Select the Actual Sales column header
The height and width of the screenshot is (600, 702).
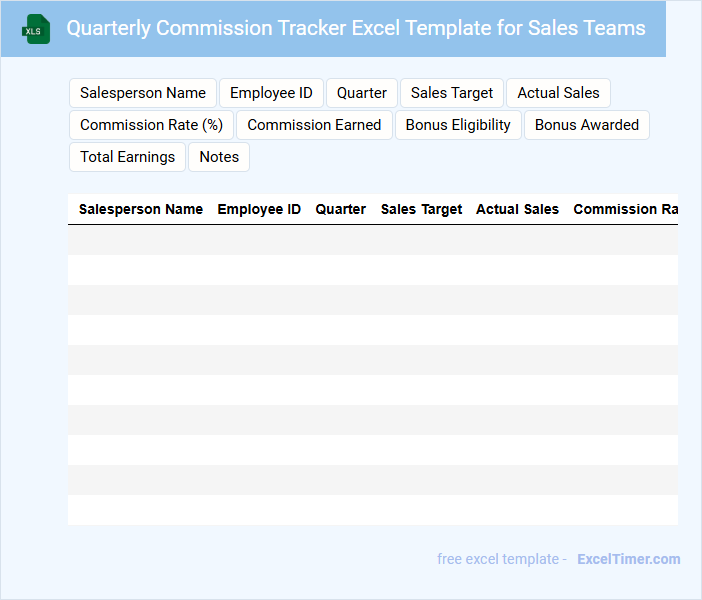click(x=517, y=209)
